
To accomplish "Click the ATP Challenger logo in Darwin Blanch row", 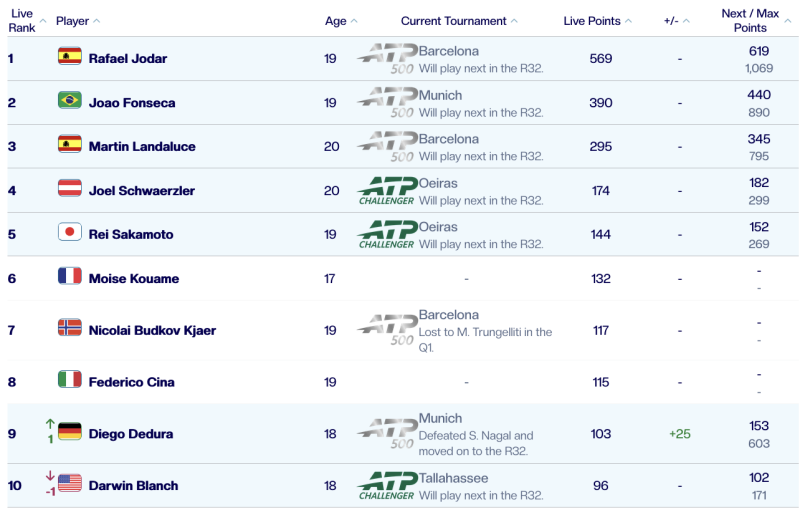I will [x=386, y=485].
